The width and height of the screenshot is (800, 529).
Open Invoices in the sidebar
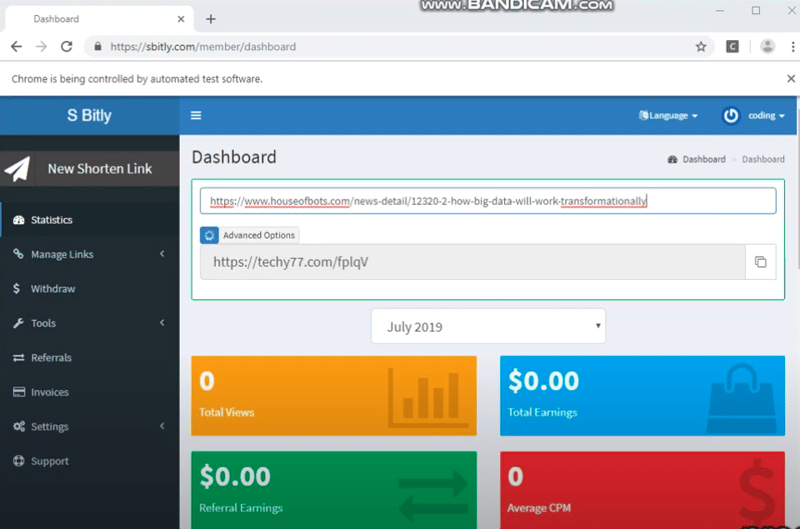pos(90,392)
